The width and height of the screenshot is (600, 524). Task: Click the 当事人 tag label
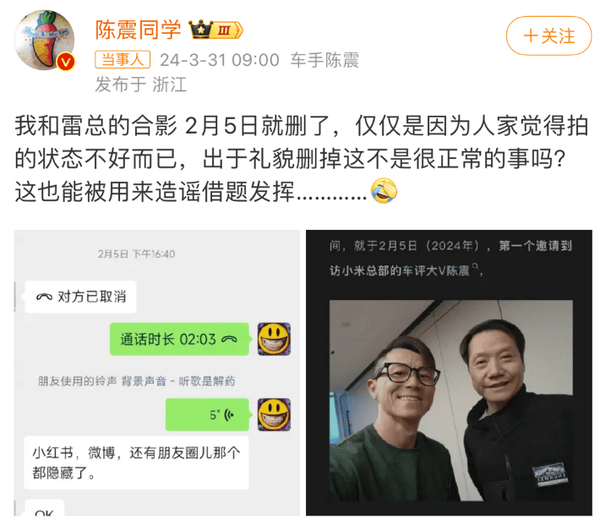tap(122, 60)
